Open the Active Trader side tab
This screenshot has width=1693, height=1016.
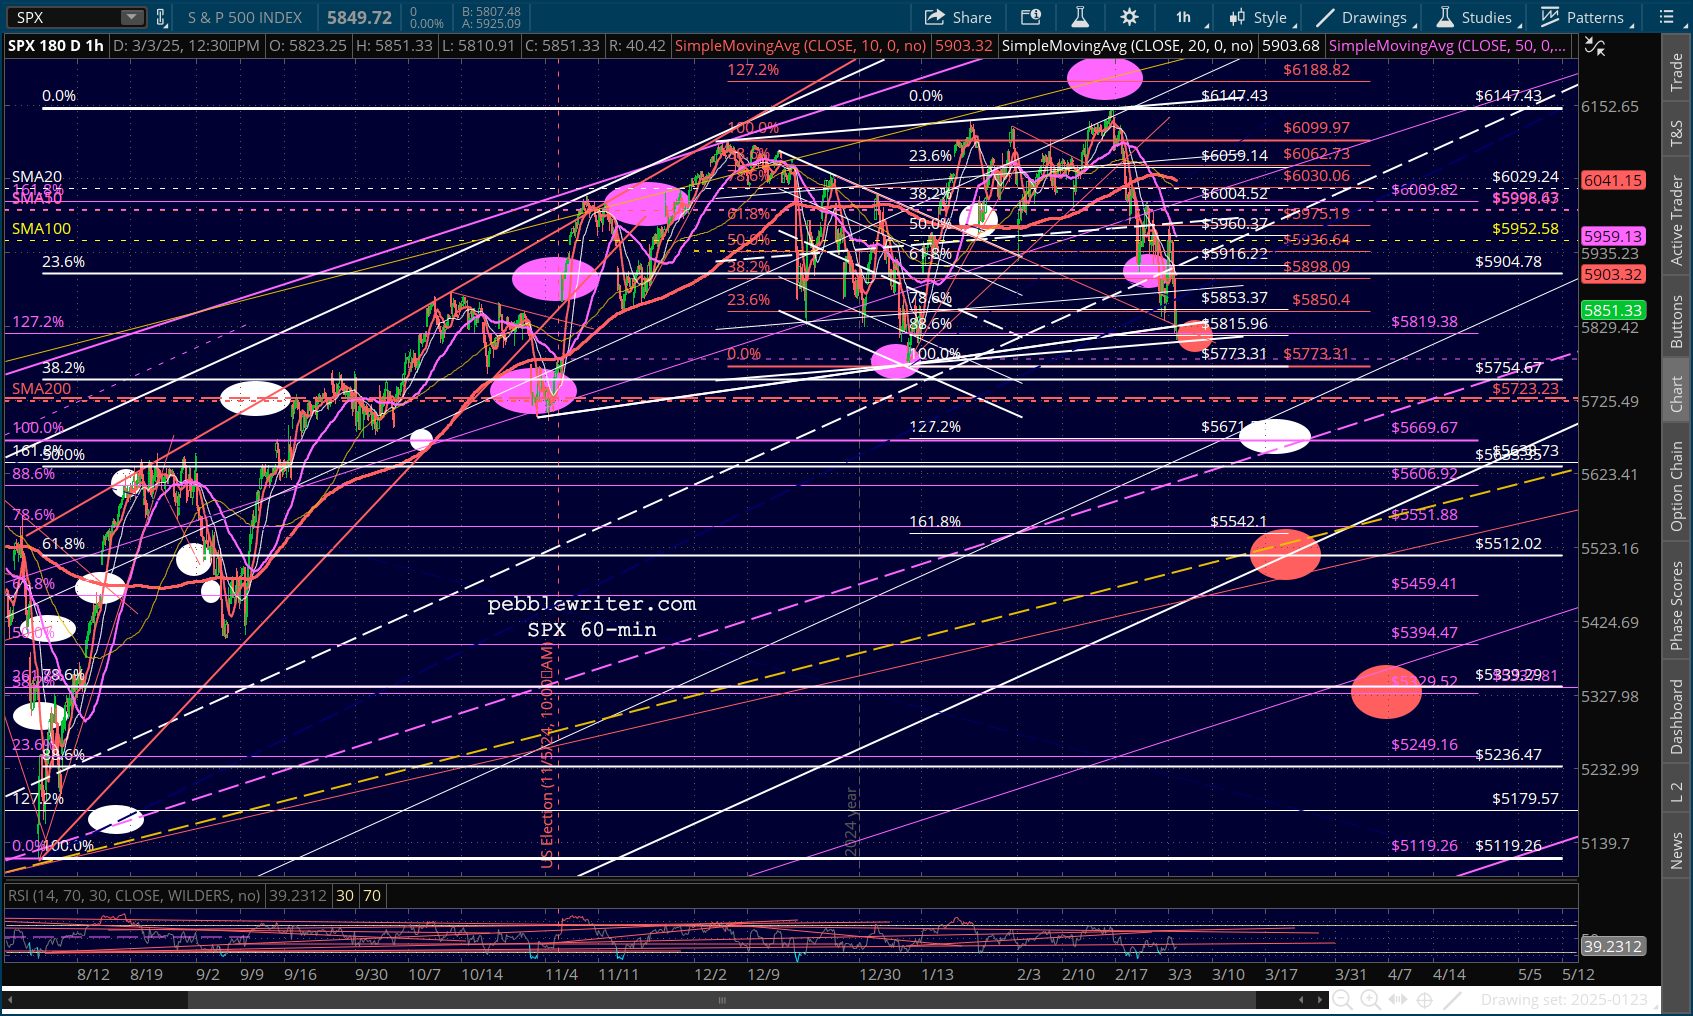click(1676, 221)
